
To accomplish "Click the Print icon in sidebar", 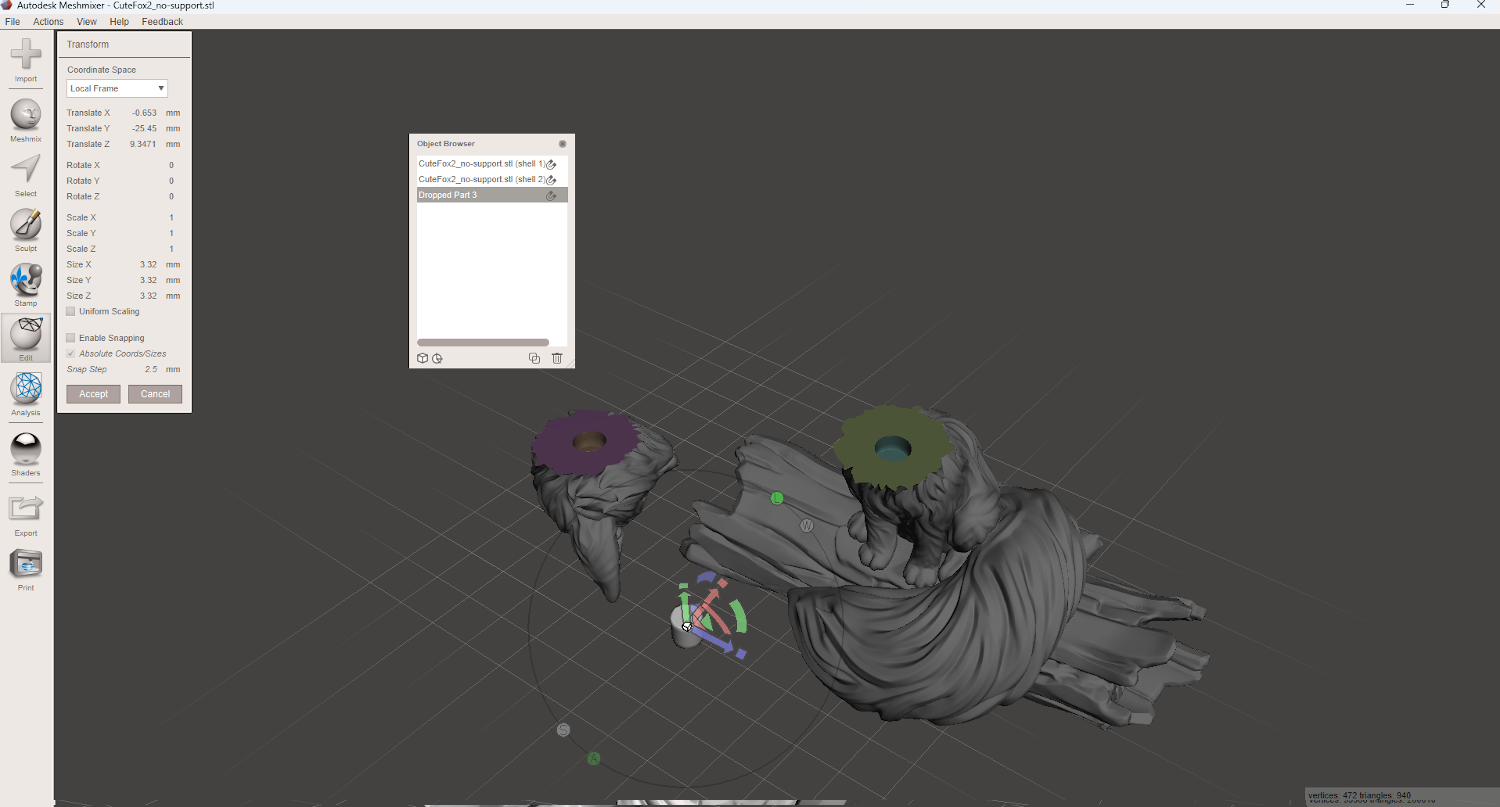I will [26, 564].
